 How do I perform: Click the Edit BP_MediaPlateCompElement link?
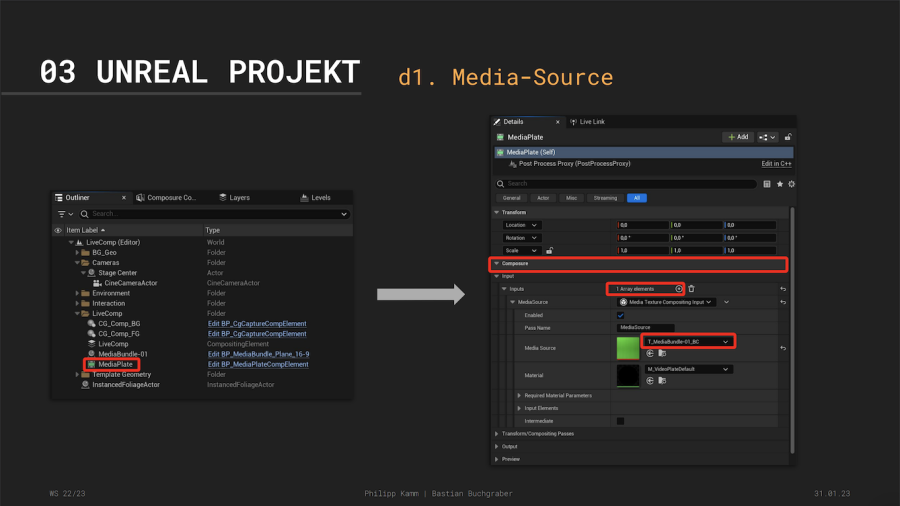click(258, 364)
